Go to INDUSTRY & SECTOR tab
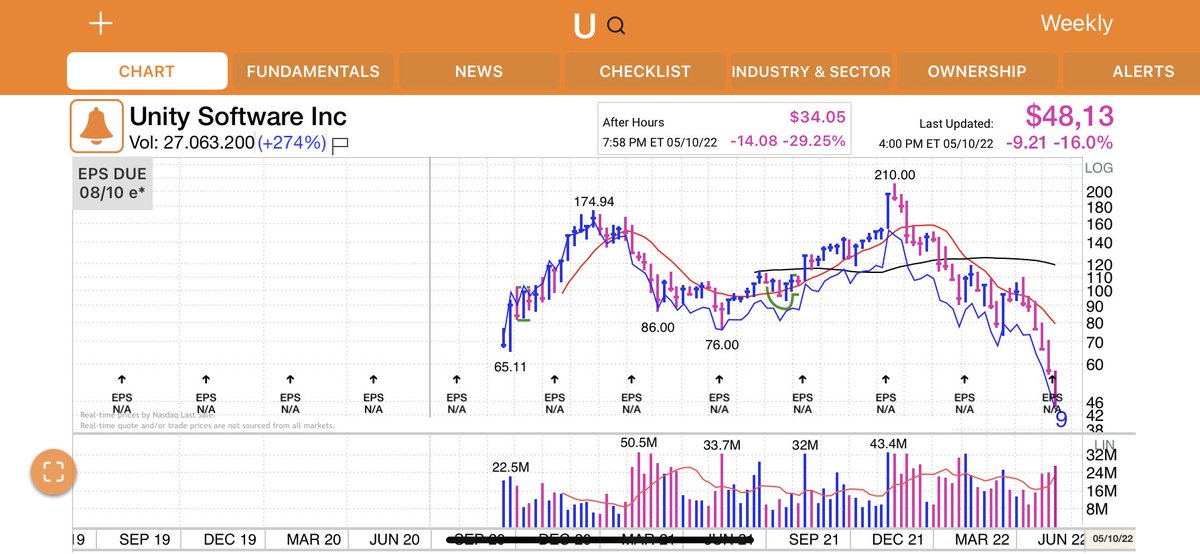The height and width of the screenshot is (554, 1200). point(811,71)
